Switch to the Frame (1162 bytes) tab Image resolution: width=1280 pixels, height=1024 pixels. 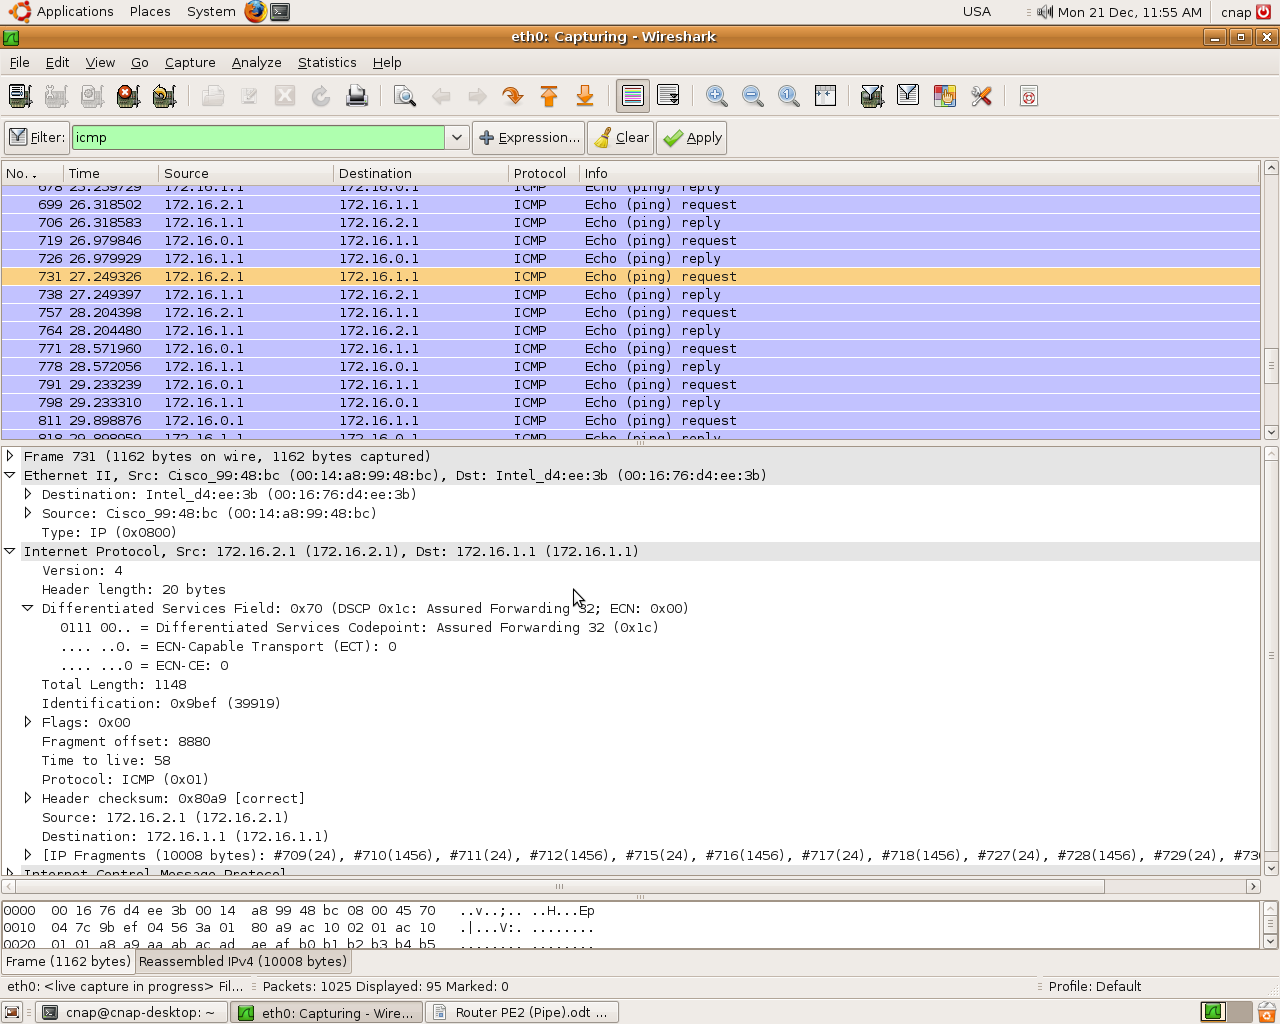coord(68,961)
